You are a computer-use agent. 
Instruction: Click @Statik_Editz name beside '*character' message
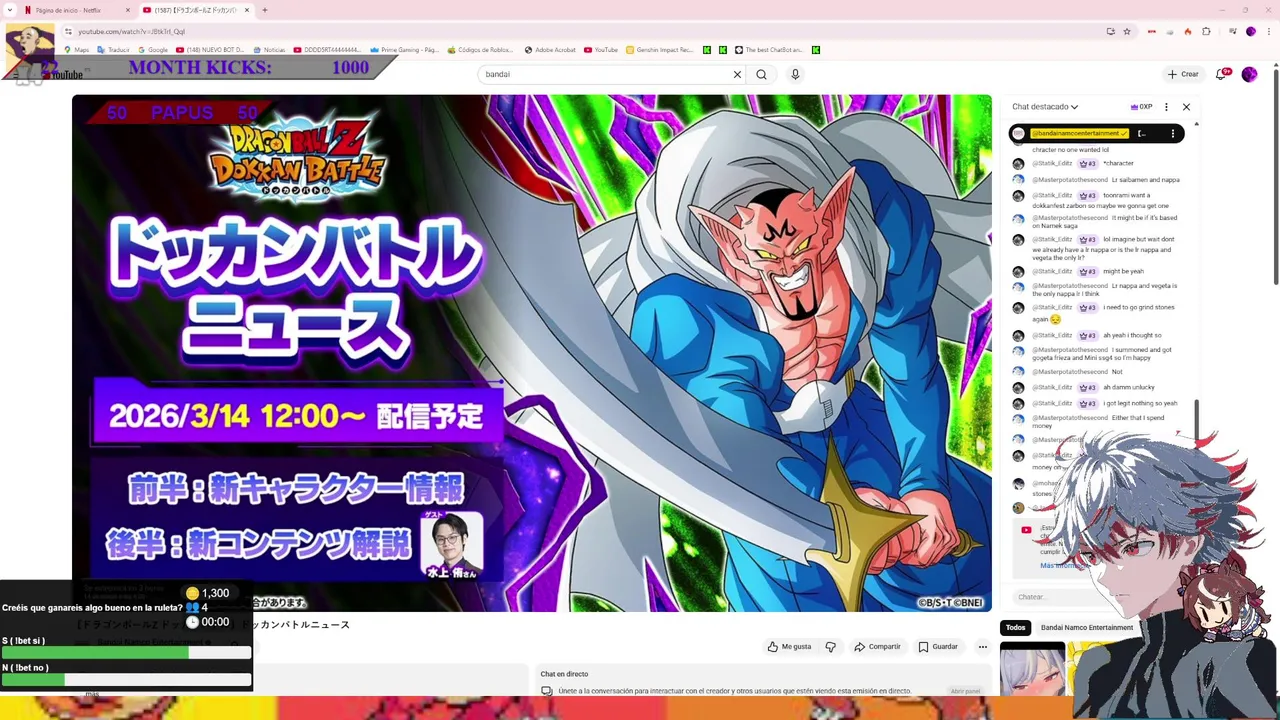(1052, 163)
